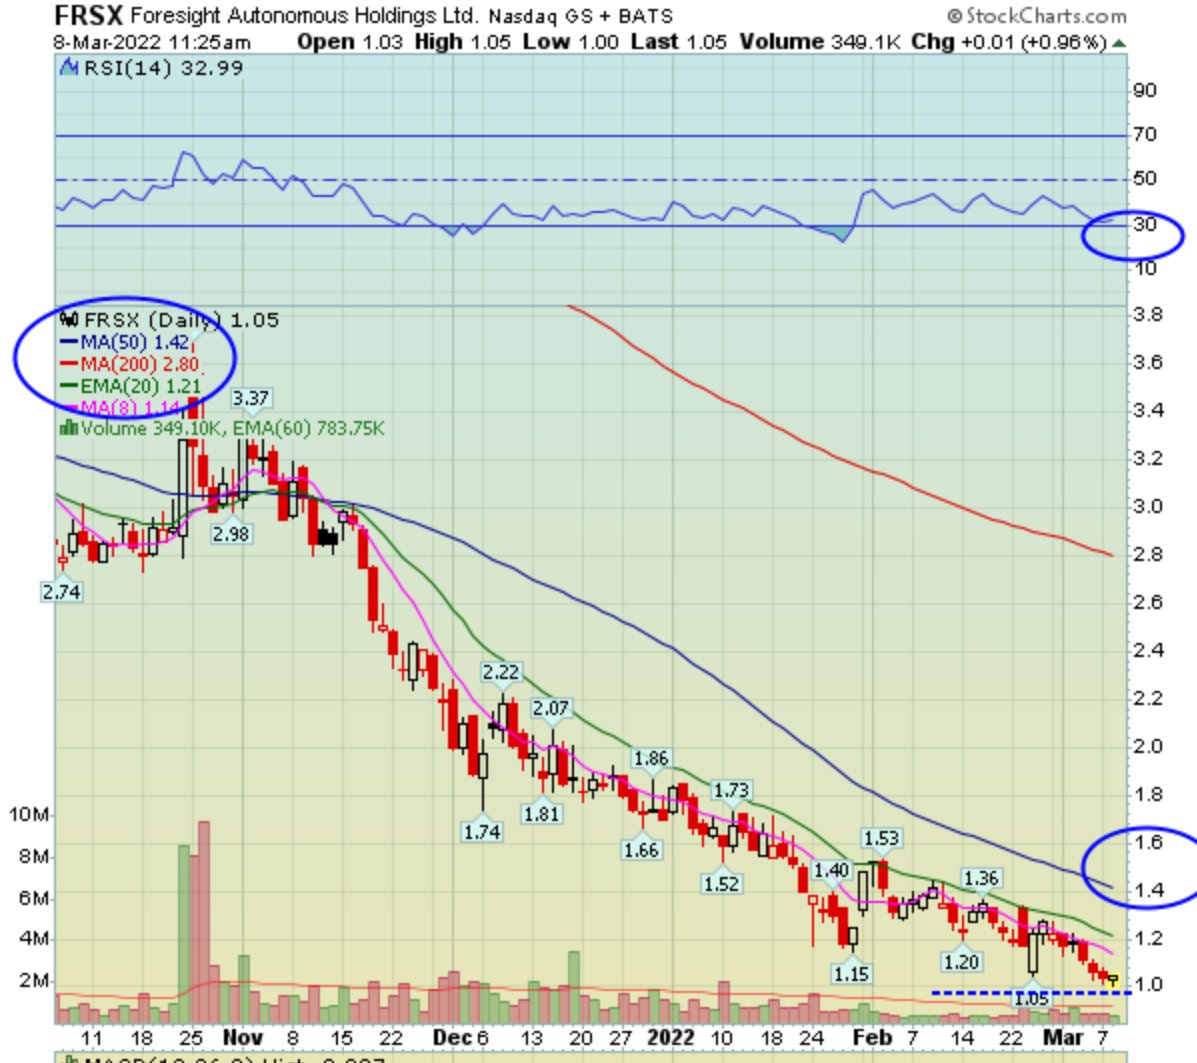The height and width of the screenshot is (1063, 1197).
Task: Click the 2022 year label on date axis
Action: [670, 1038]
